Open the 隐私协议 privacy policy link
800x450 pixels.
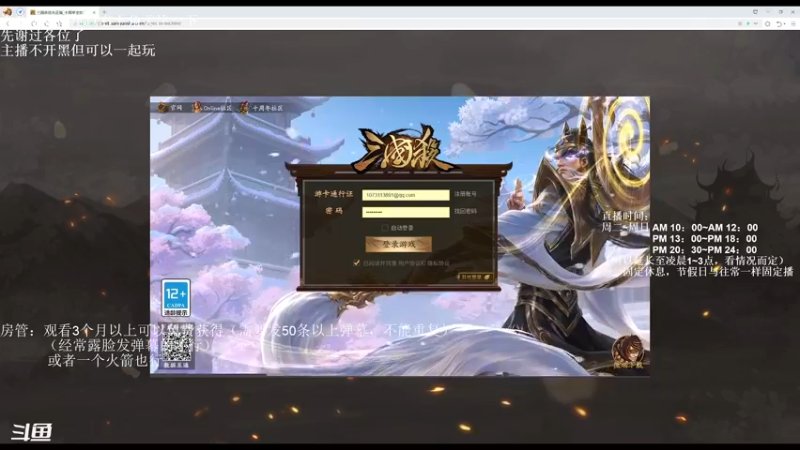coord(438,263)
